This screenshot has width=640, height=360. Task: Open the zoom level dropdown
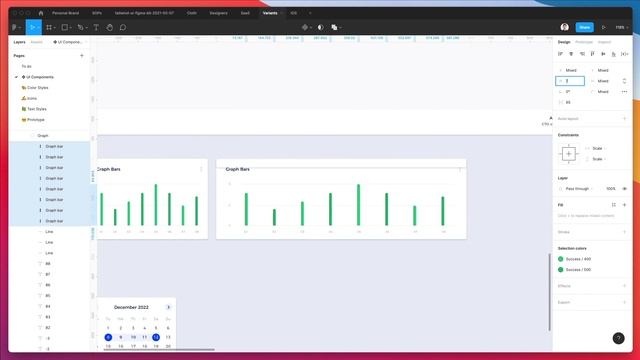tap(622, 27)
